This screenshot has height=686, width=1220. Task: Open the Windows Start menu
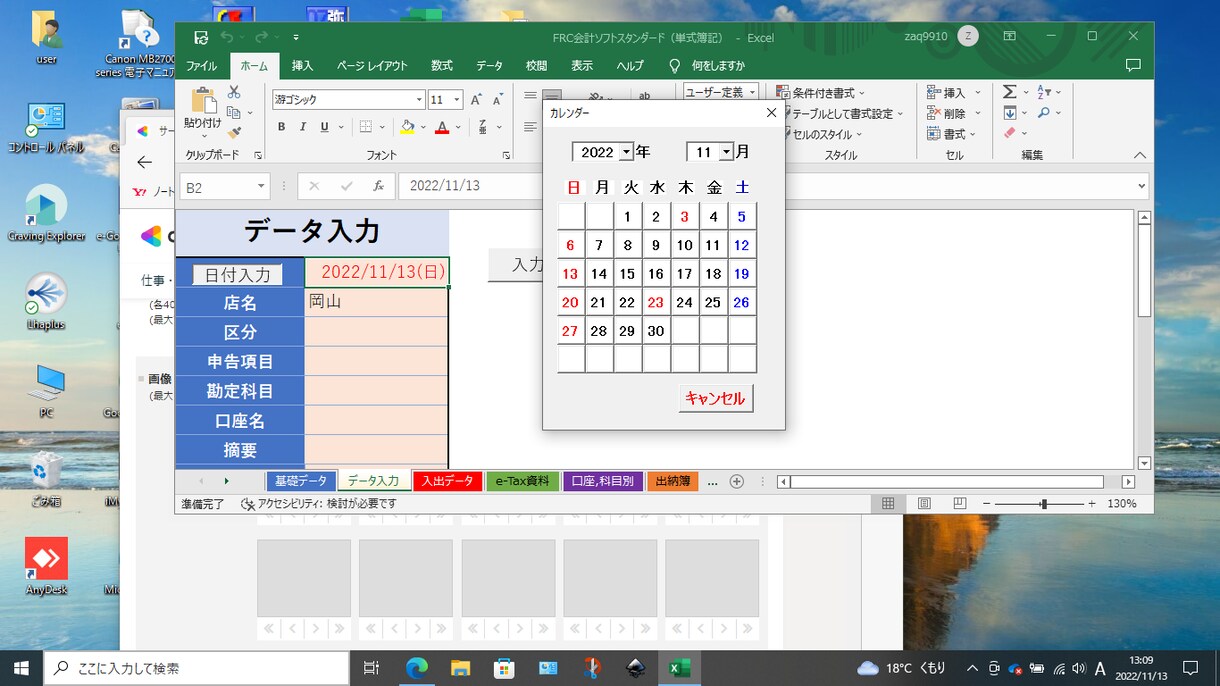[20, 667]
